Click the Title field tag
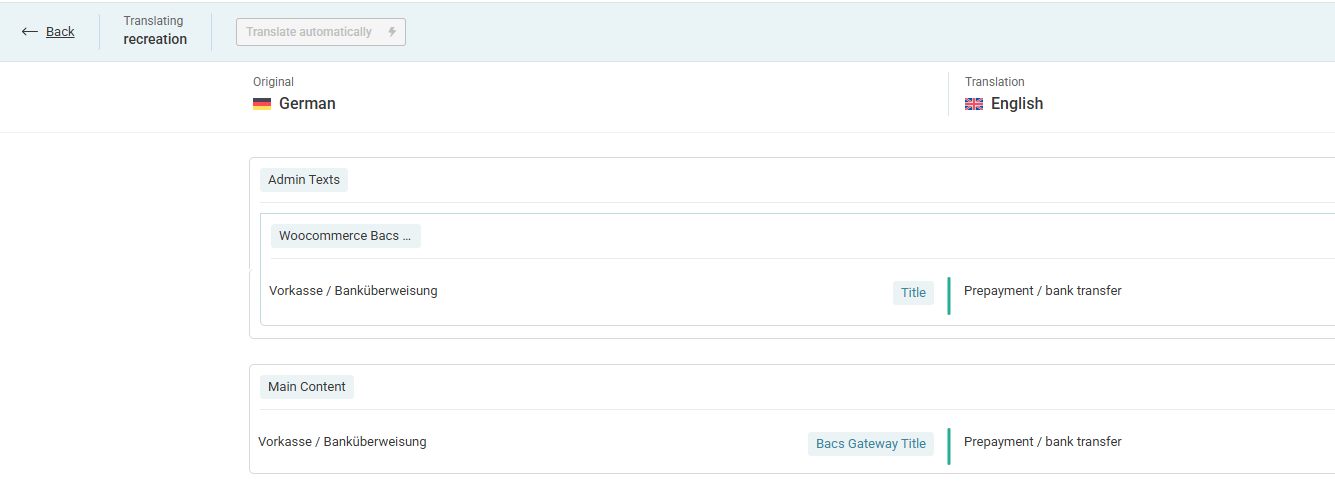1335x496 pixels. [x=913, y=293]
